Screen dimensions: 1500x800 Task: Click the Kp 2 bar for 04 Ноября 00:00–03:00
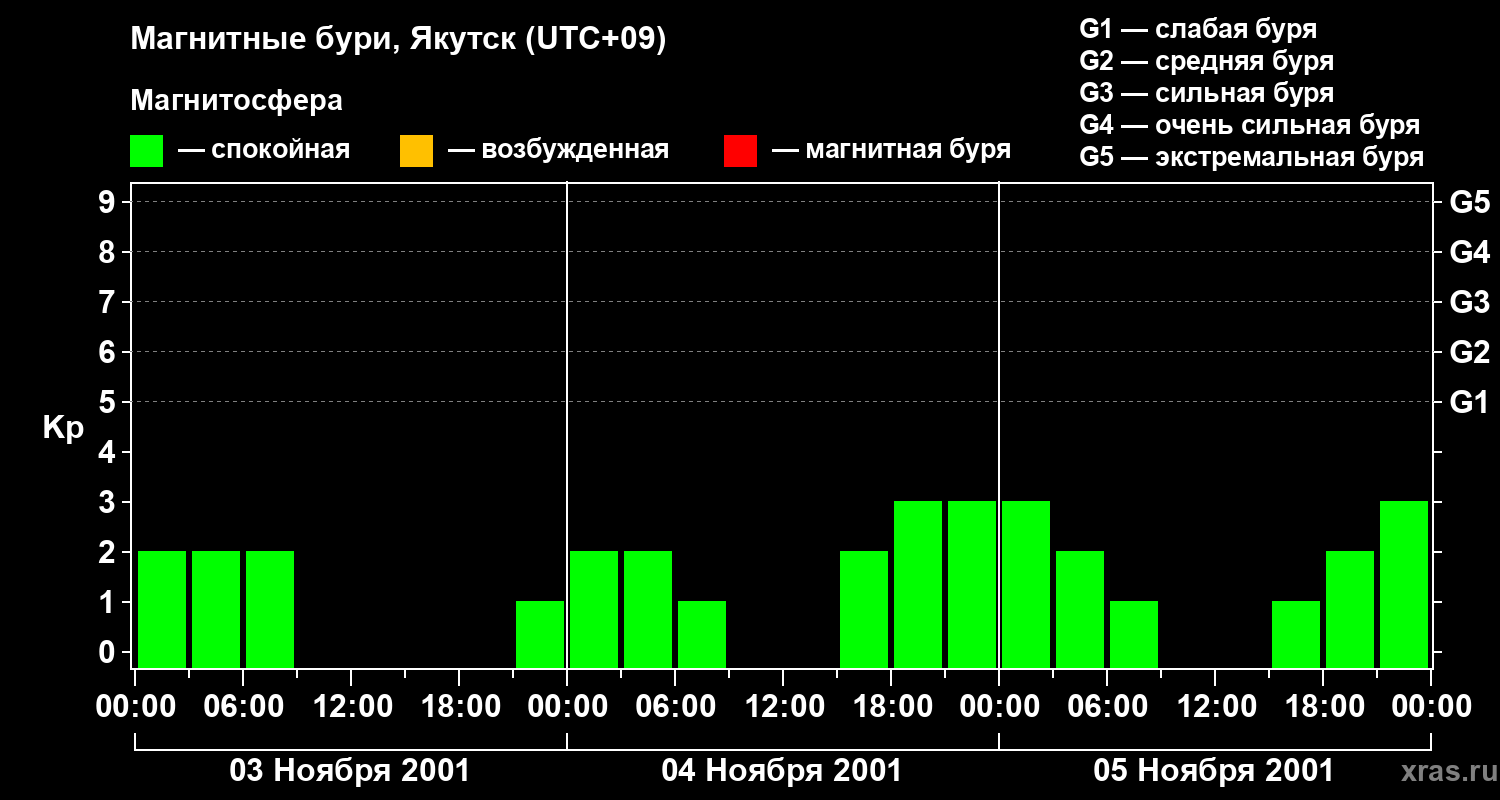[x=594, y=609]
